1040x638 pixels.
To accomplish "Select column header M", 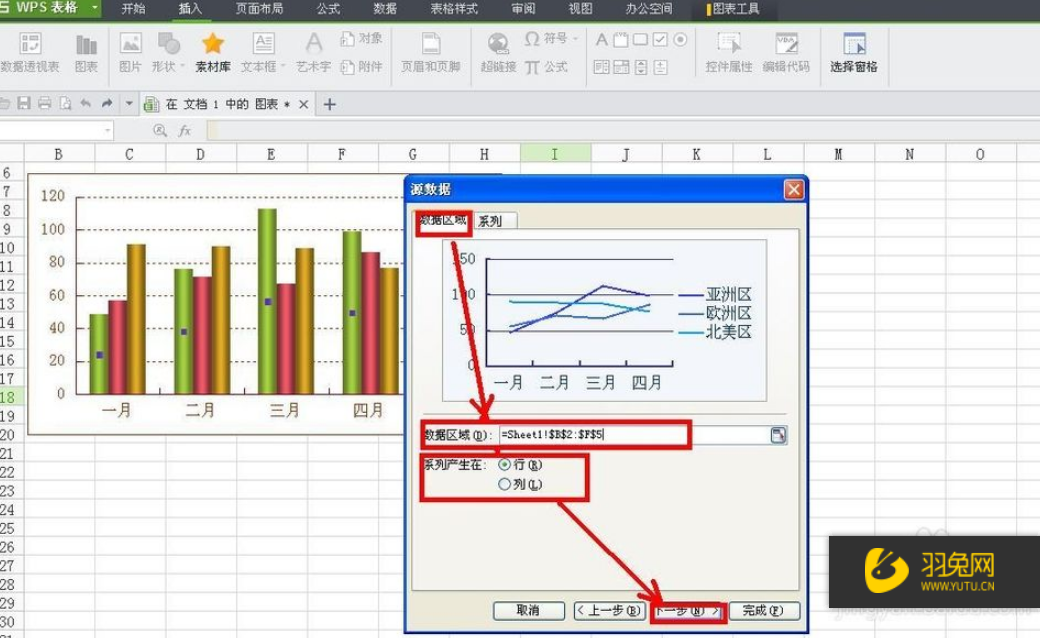I will 839,154.
